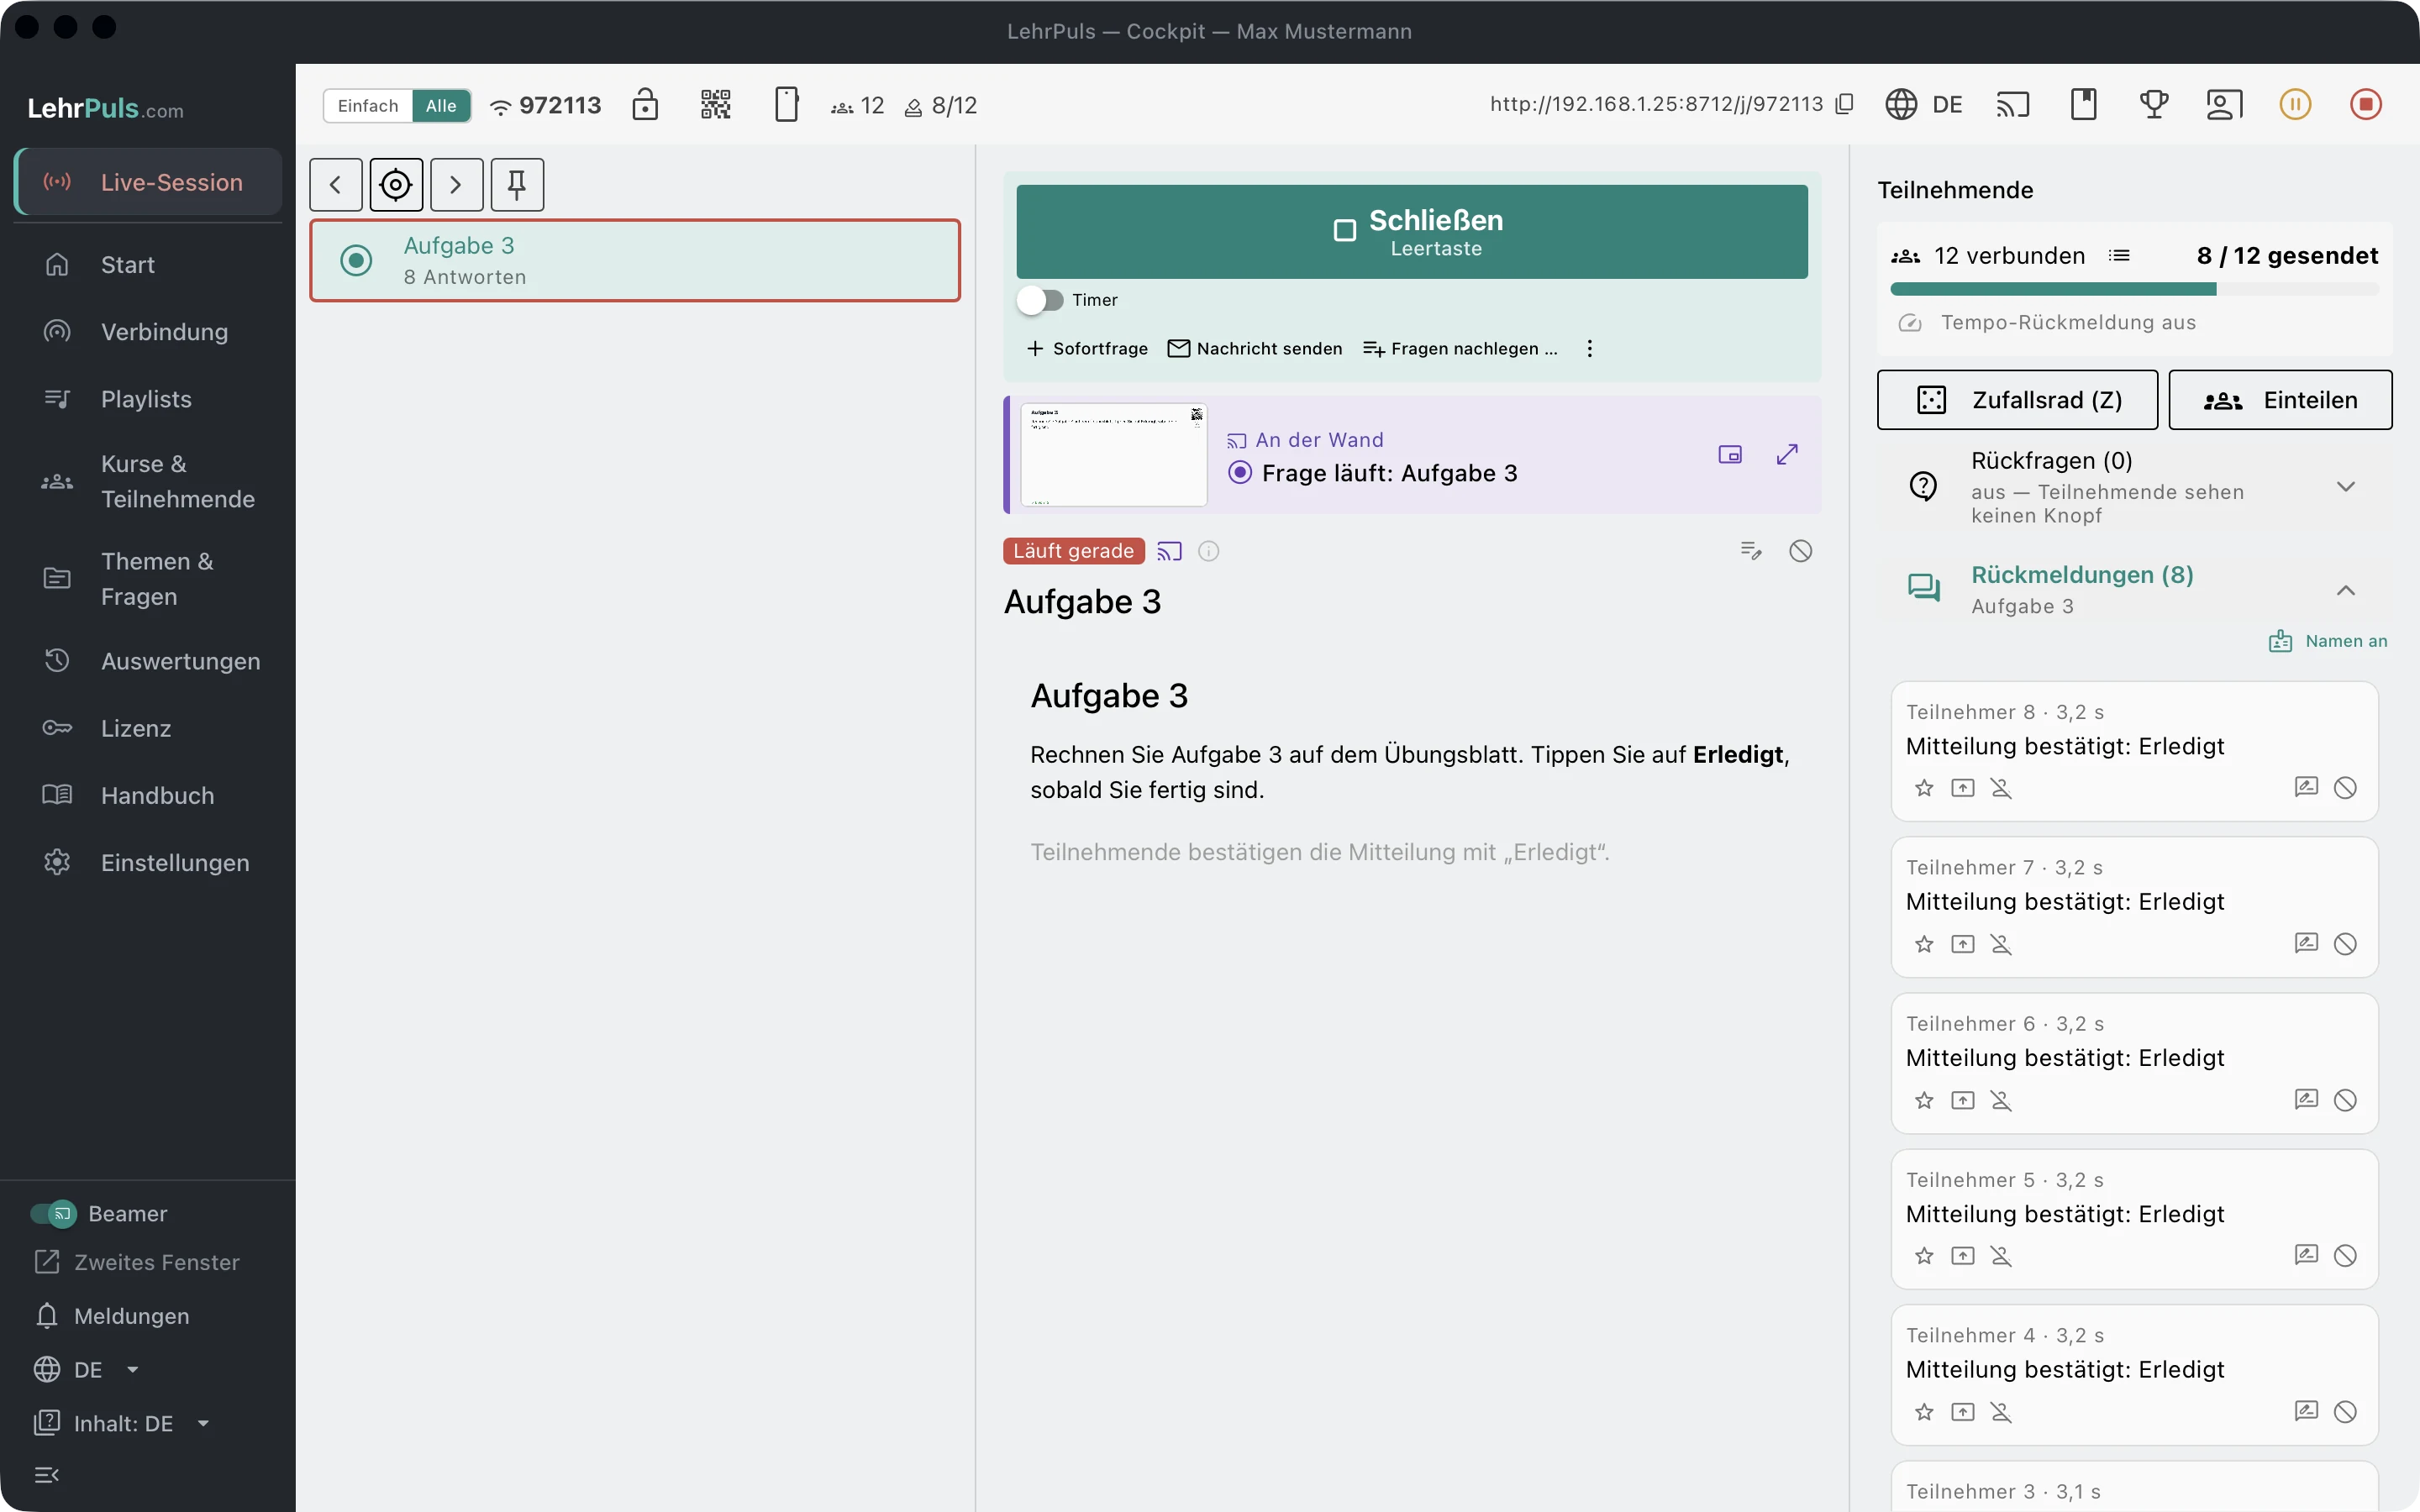Click the info icon next to Läuft gerade
The image size is (2420, 1512).
[1209, 551]
